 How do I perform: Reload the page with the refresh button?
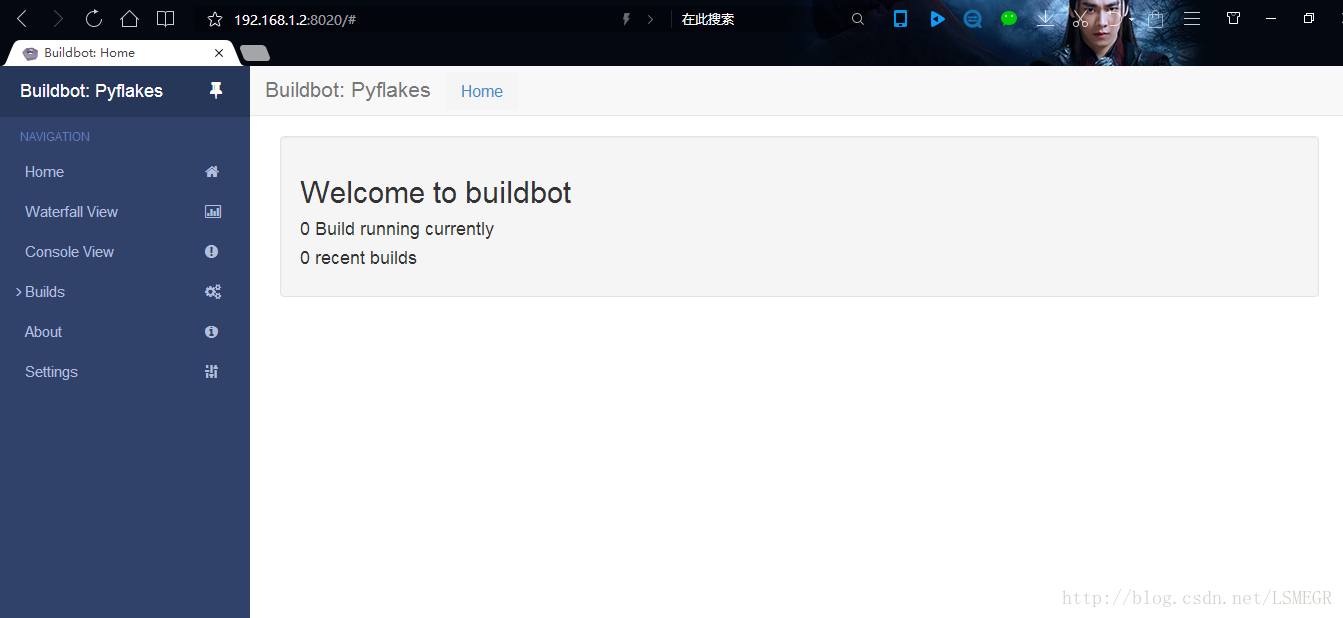coord(94,18)
